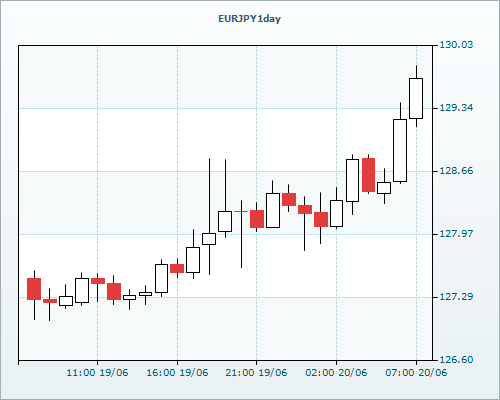Select the red candle after 02:00 20/06
This screenshot has width=500, height=400.
pyautogui.click(x=369, y=175)
